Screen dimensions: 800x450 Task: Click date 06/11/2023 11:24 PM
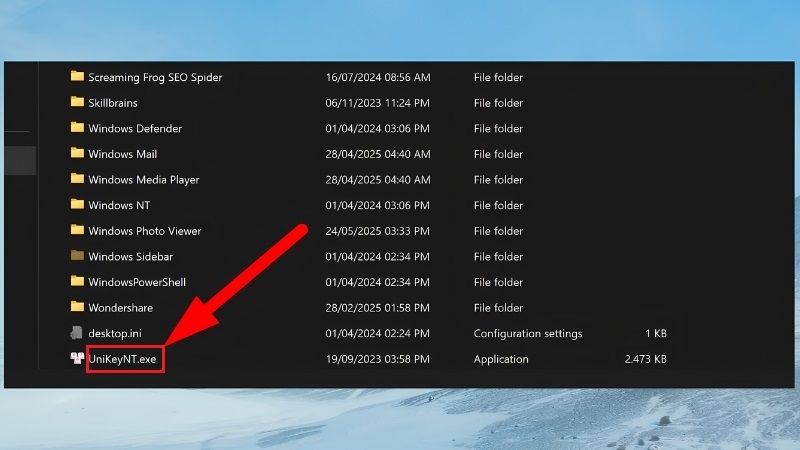(x=378, y=103)
